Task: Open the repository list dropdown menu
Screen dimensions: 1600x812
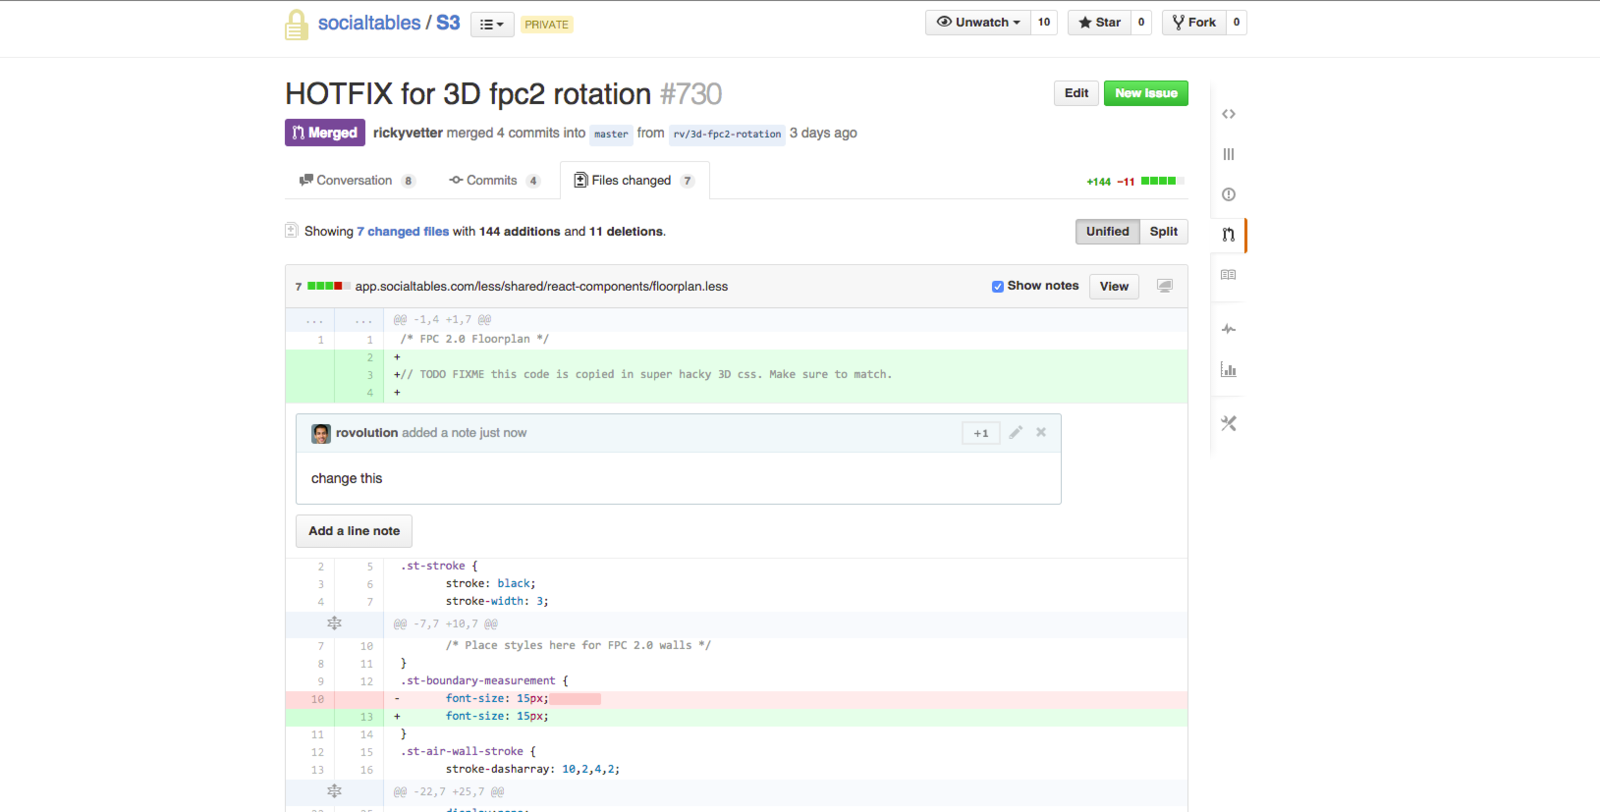Action: [492, 24]
